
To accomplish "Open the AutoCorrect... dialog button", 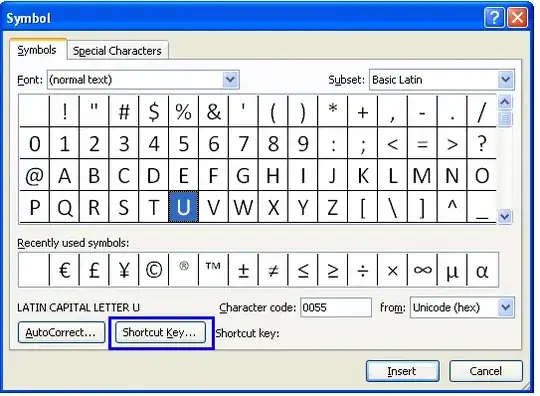I will pos(61,333).
